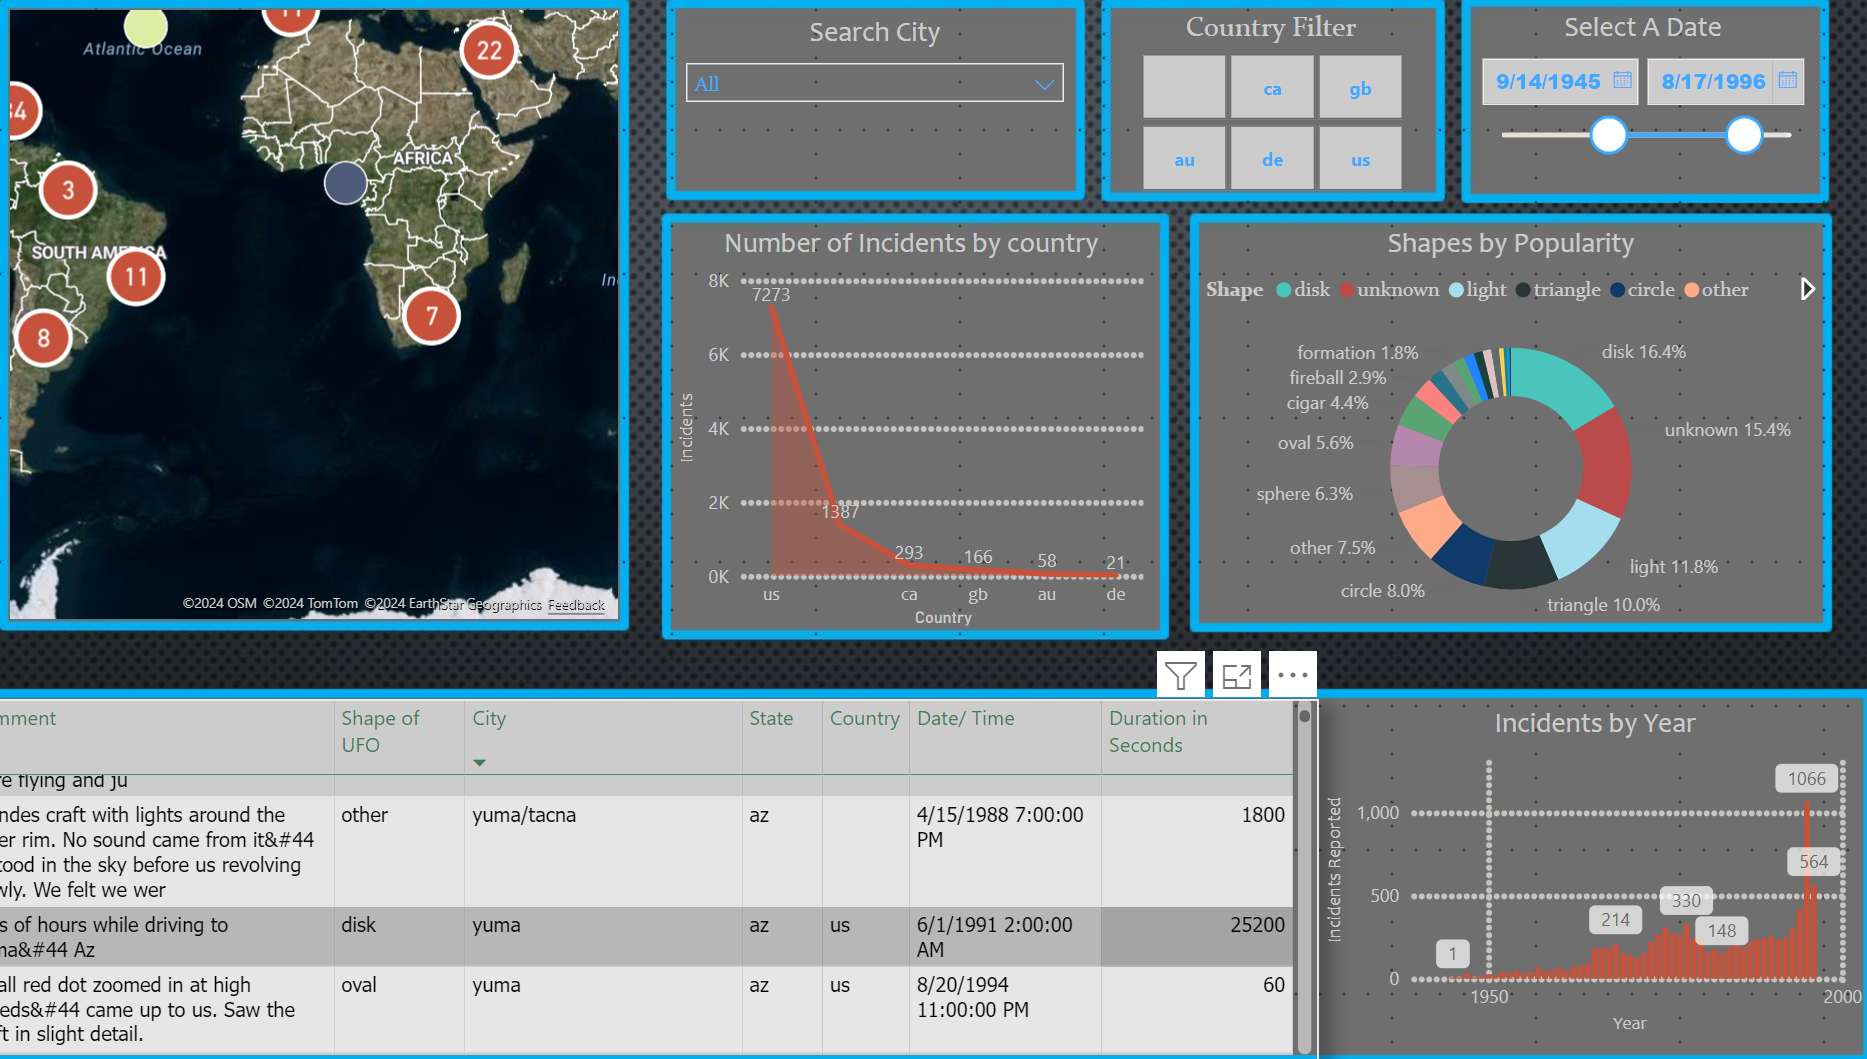Toggle the 'ca' country filter tile
Image resolution: width=1867 pixels, height=1059 pixels.
point(1272,88)
